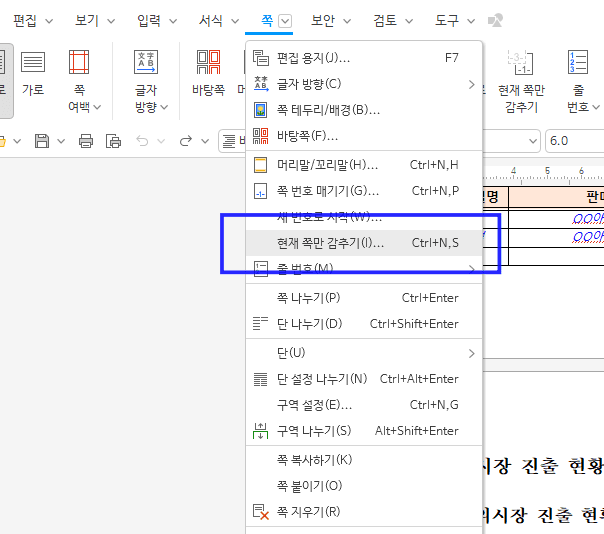Choose 구역 나누기(S) menu entry
Viewport: 604px width, 534px height.
(x=364, y=431)
